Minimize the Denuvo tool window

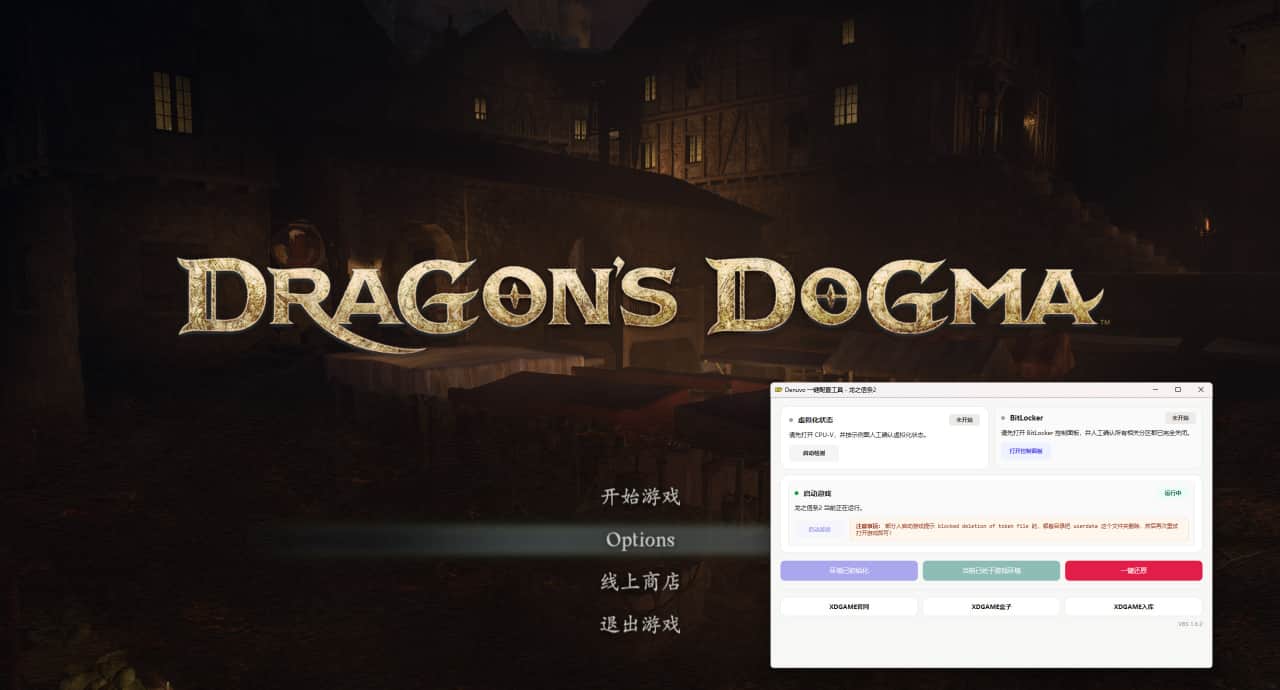pyautogui.click(x=1155, y=389)
